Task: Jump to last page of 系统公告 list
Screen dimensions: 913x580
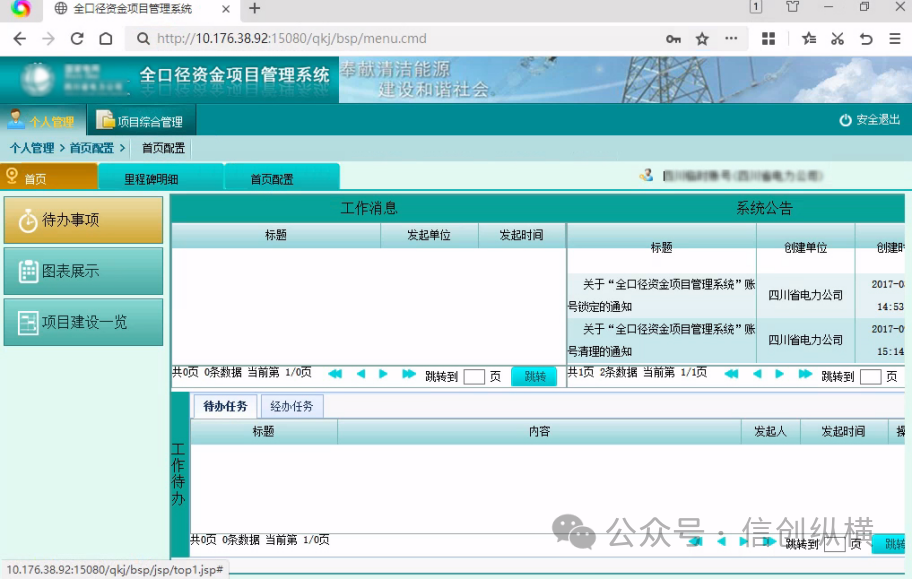Action: click(x=805, y=374)
